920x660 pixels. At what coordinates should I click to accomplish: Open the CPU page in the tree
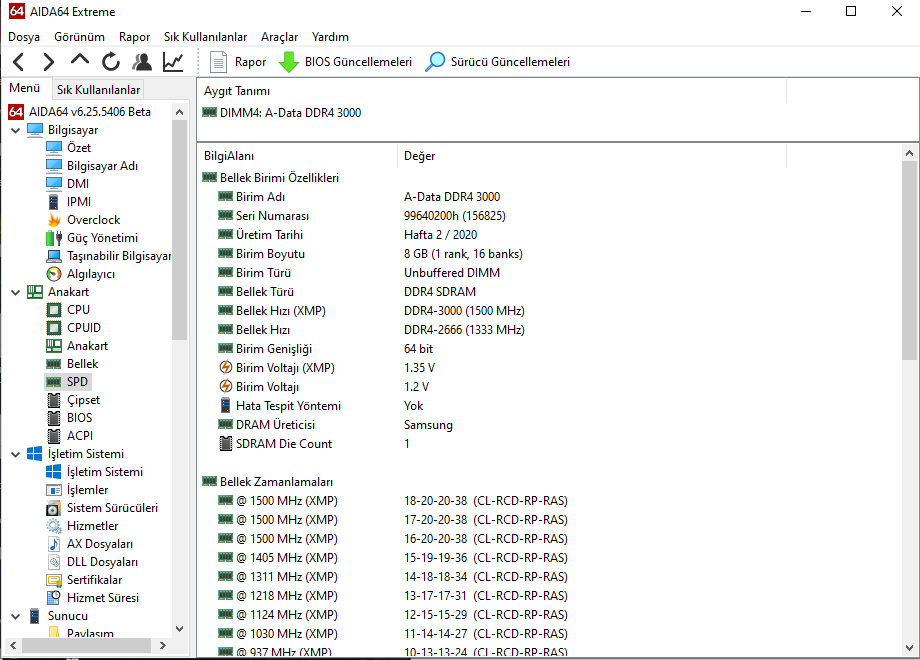pos(68,310)
